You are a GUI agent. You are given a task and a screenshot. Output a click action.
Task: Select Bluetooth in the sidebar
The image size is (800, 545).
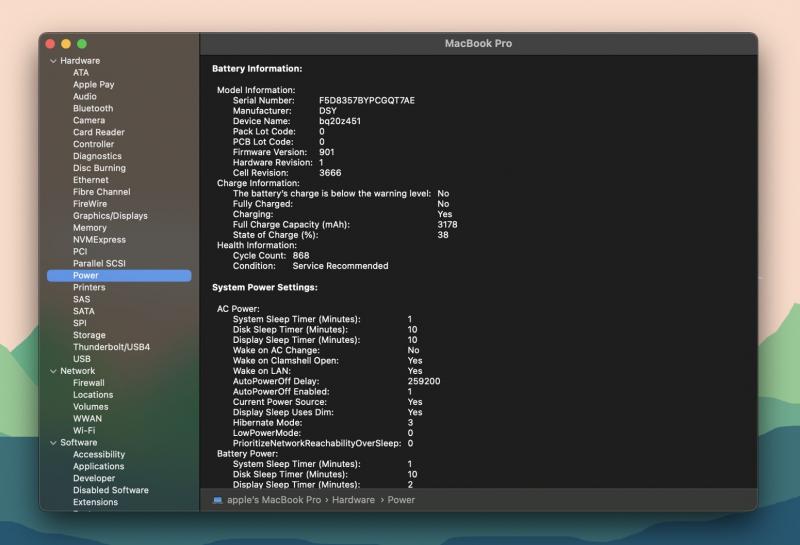tap(93, 108)
